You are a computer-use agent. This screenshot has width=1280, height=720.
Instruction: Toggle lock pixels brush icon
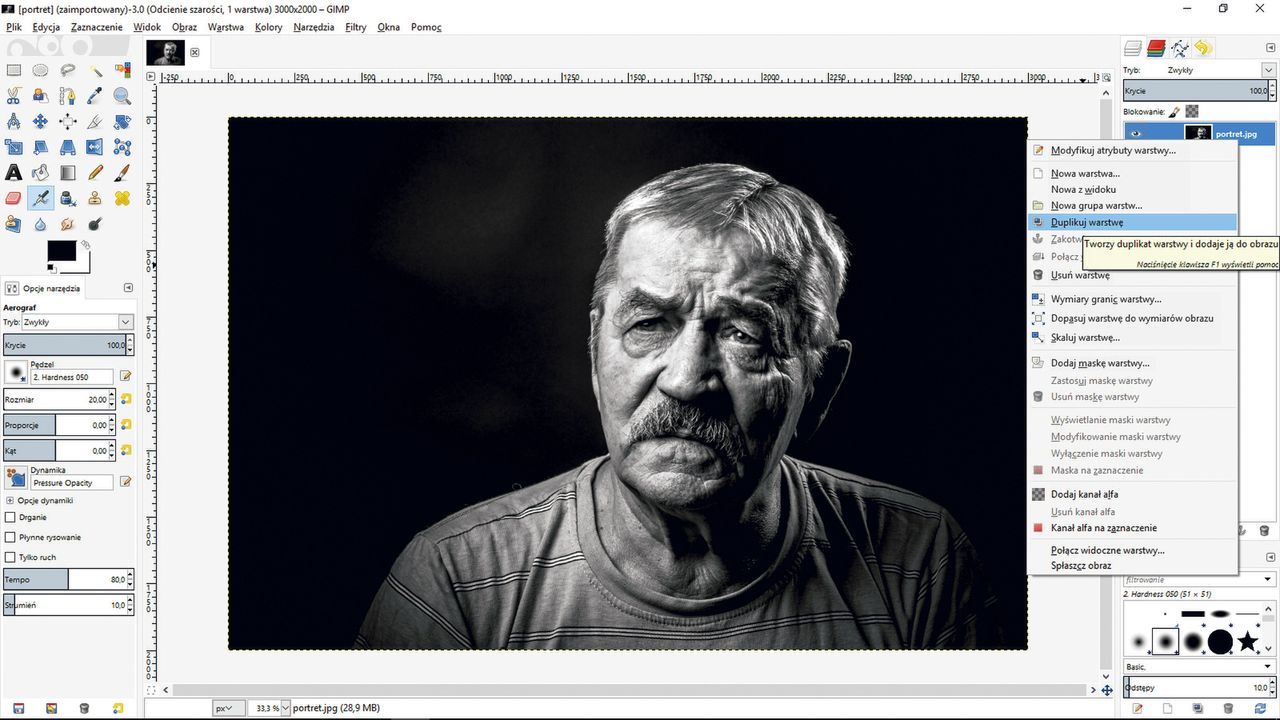(1174, 111)
